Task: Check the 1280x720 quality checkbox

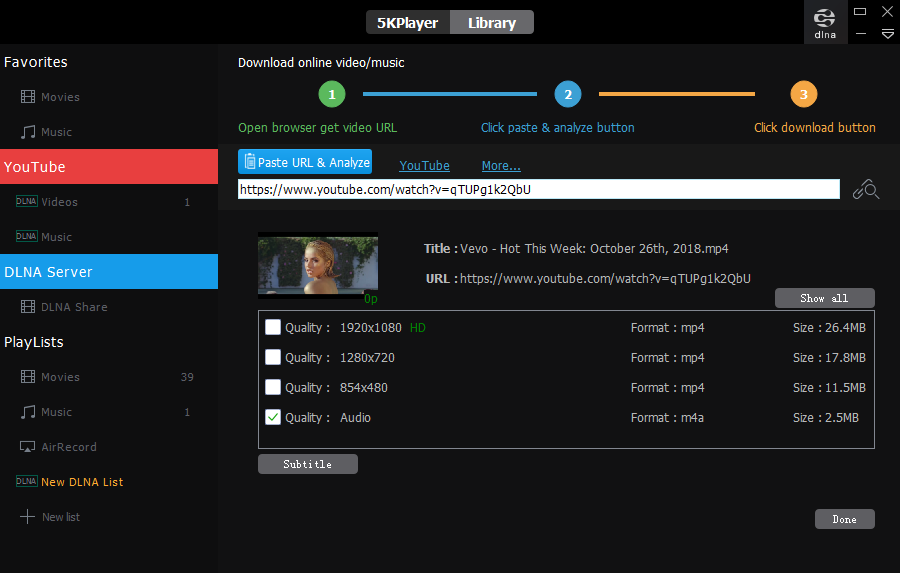Action: 273,357
